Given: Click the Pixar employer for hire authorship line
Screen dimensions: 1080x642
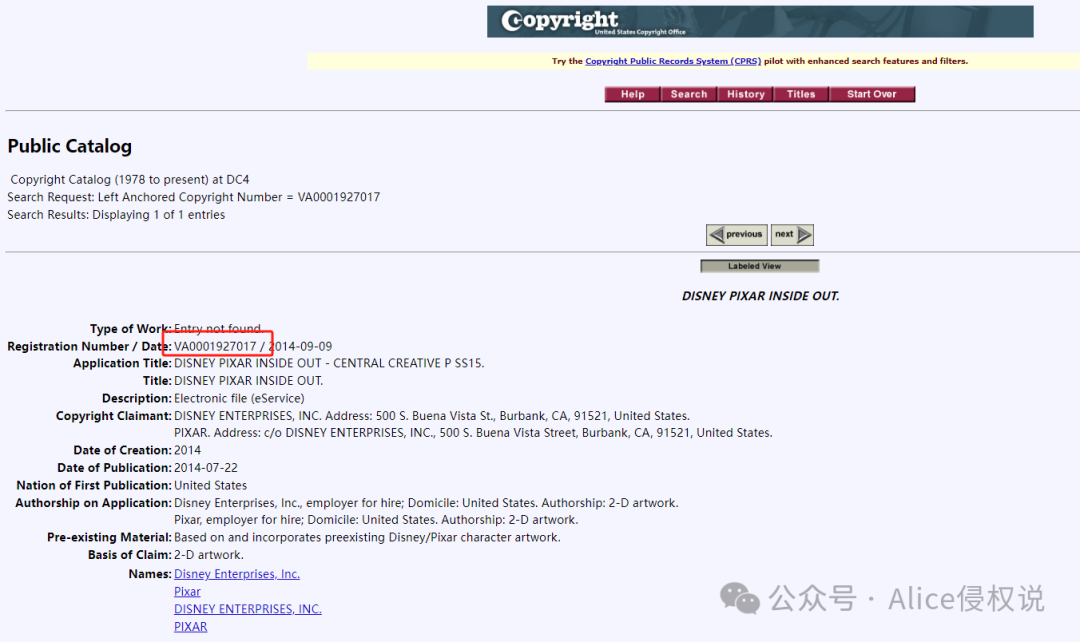Looking at the screenshot, I should point(376,519).
